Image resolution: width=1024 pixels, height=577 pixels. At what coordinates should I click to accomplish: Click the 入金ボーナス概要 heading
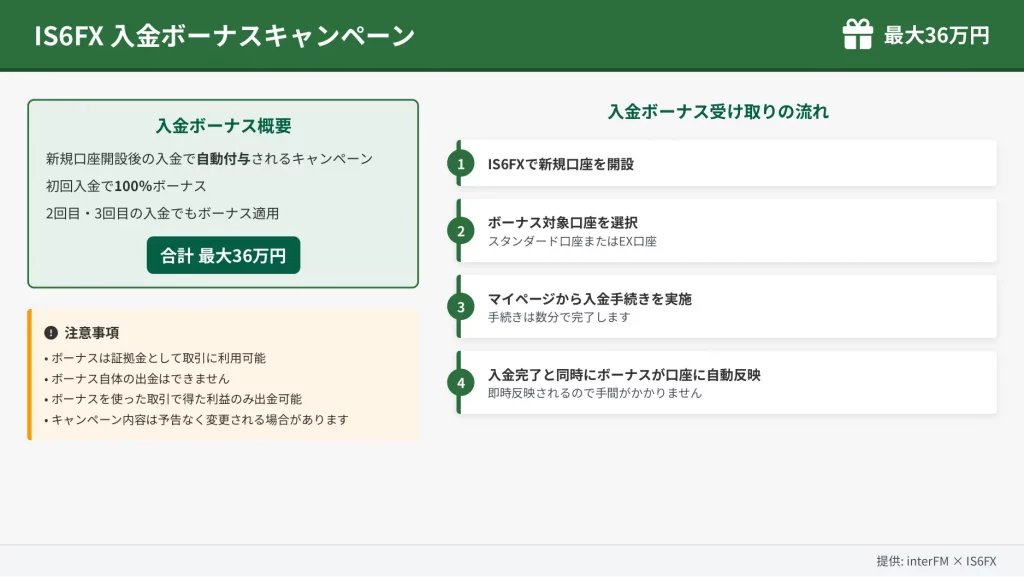point(223,126)
